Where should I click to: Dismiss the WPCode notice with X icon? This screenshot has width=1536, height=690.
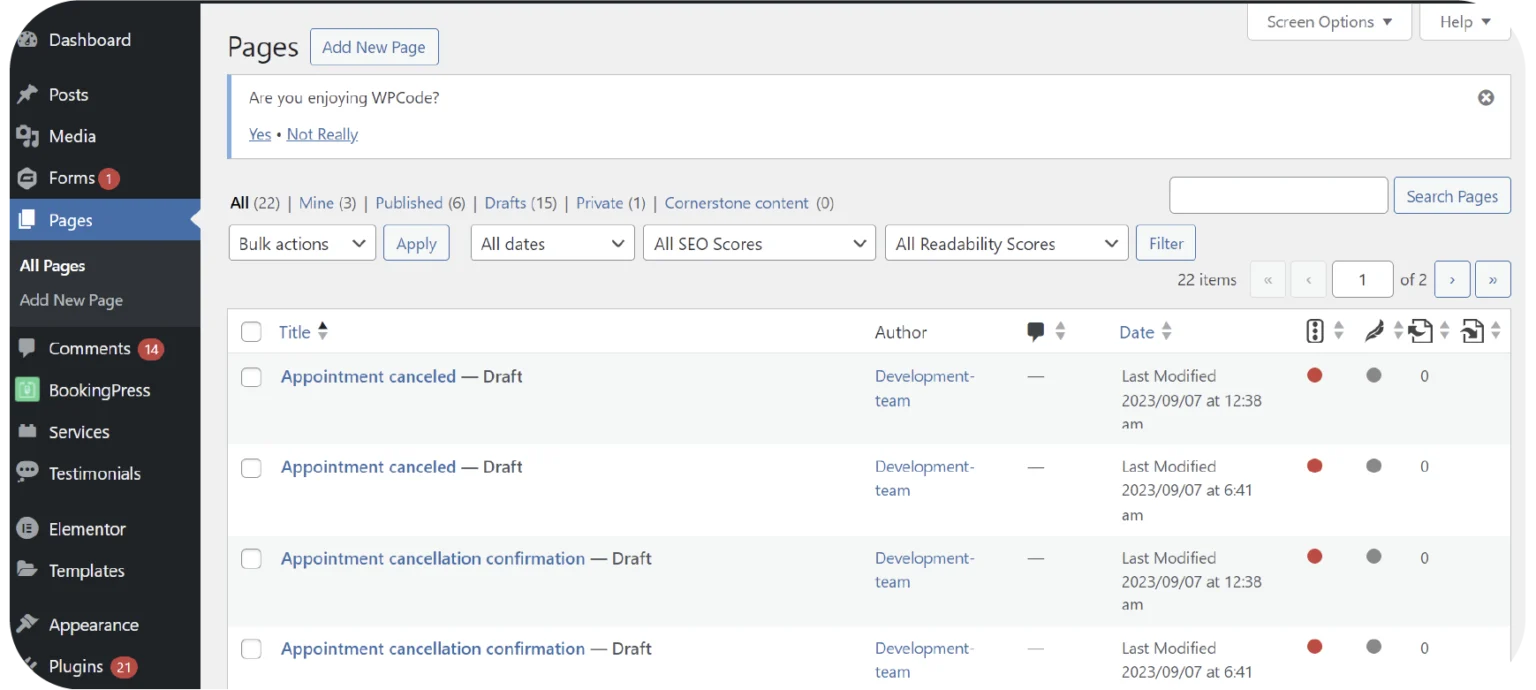pos(1486,98)
